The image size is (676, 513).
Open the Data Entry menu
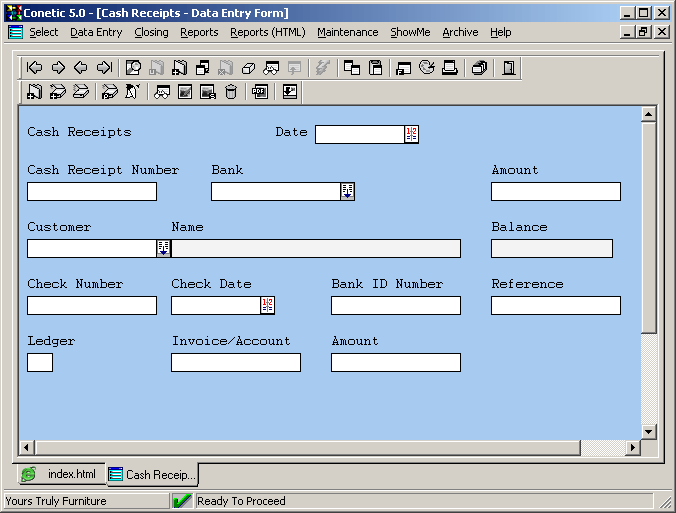point(96,32)
